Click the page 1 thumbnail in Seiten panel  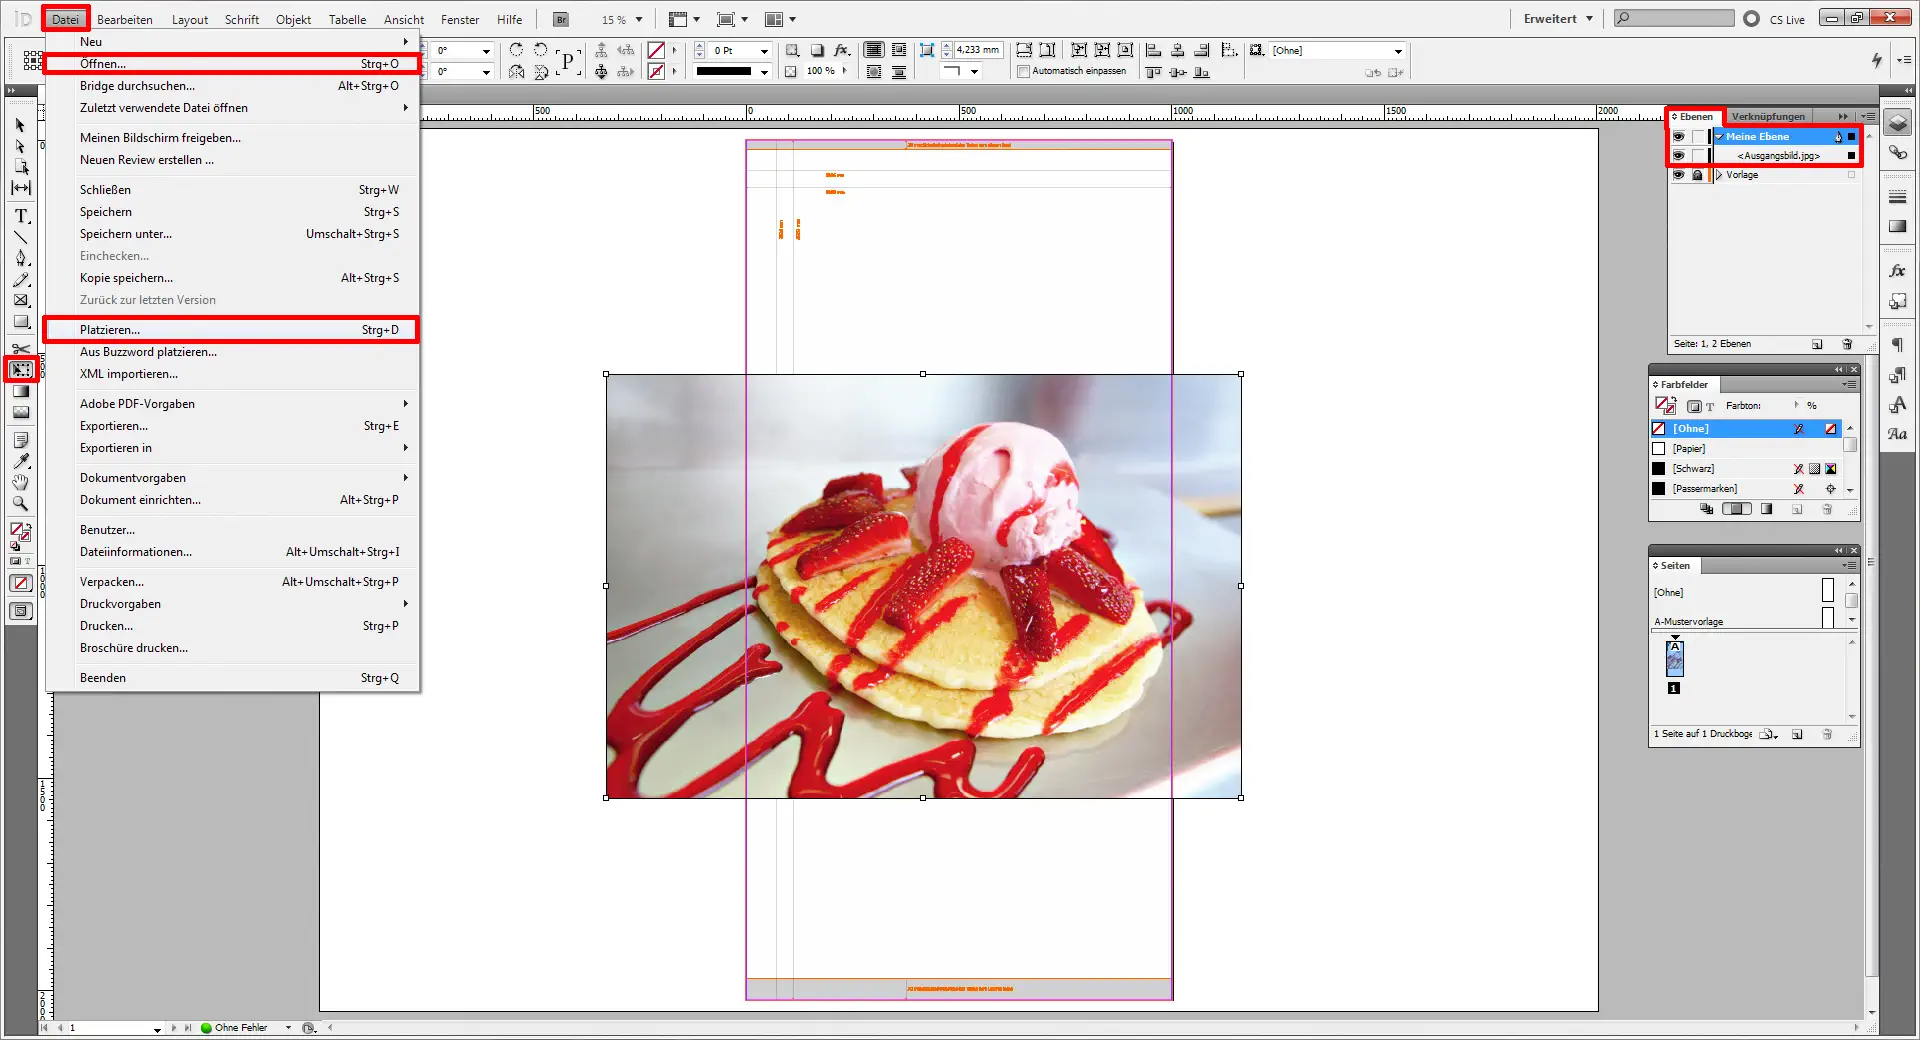[1673, 659]
